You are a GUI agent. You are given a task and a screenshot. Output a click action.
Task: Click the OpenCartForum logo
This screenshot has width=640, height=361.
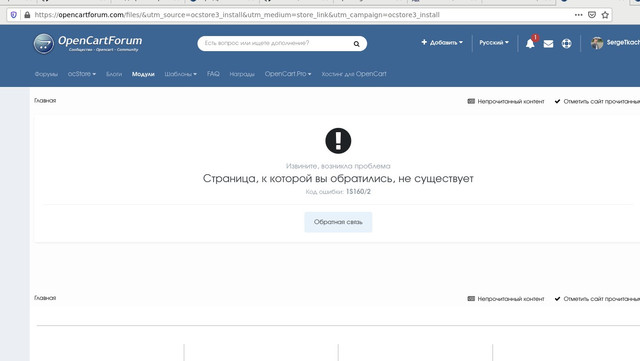(88, 44)
